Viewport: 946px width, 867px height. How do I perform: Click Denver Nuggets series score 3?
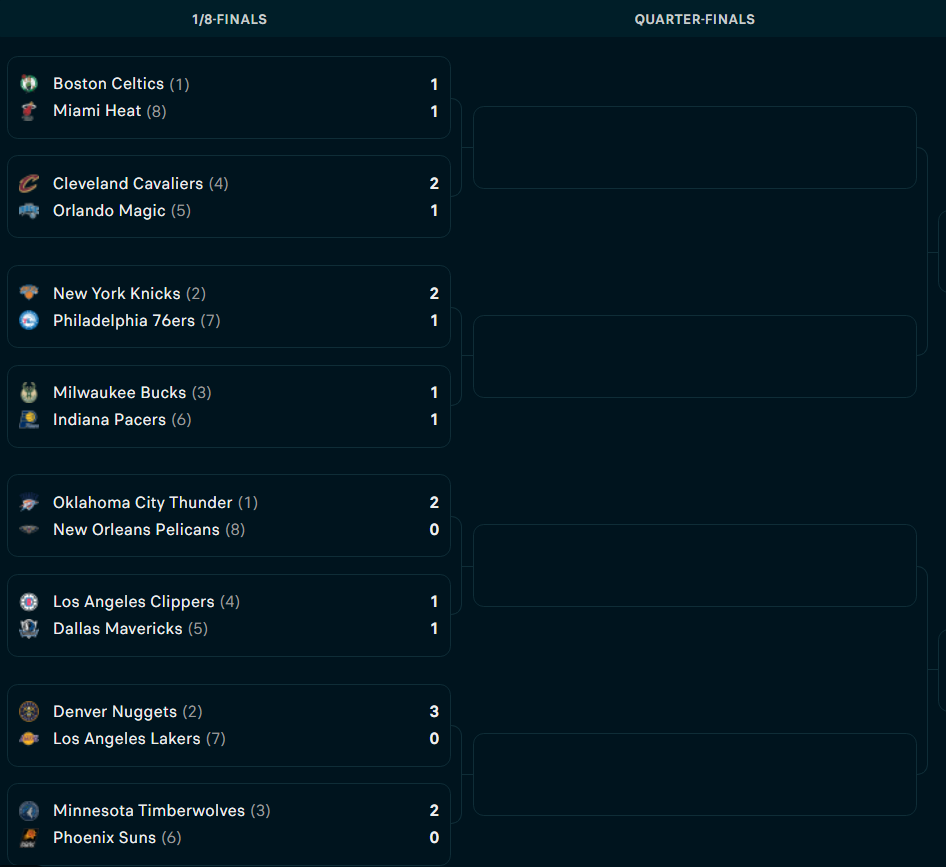click(434, 711)
